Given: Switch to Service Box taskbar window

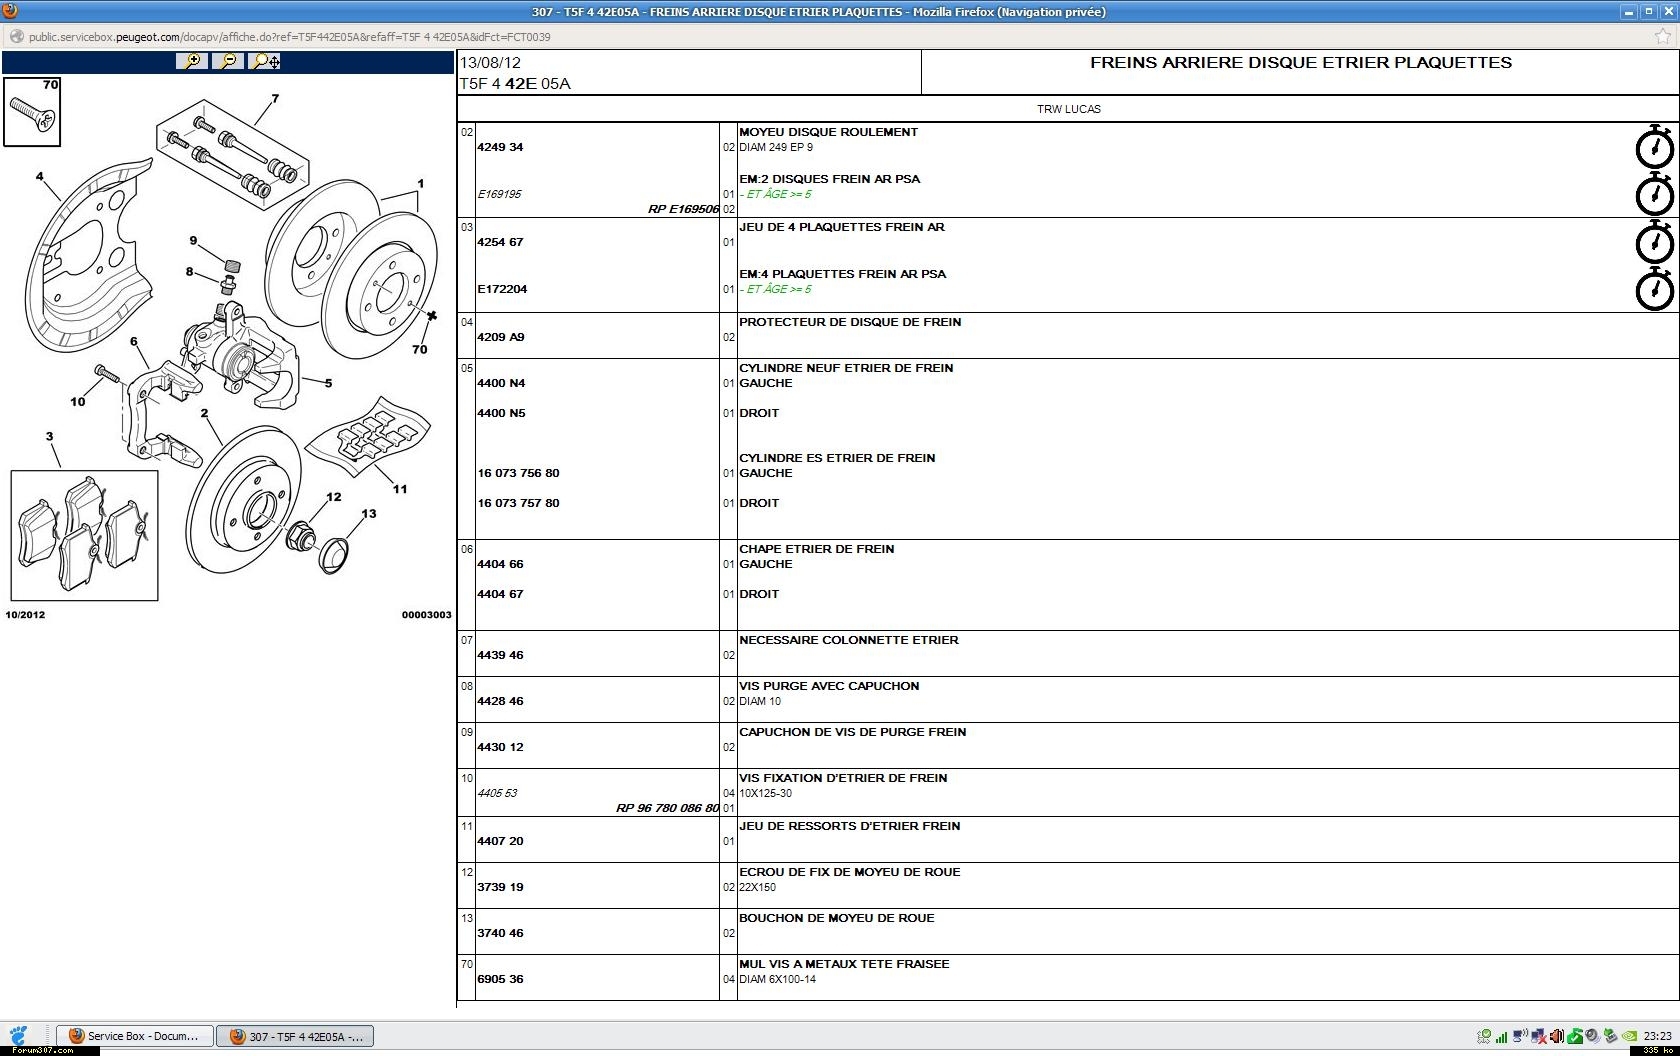Looking at the screenshot, I should tap(135, 1036).
